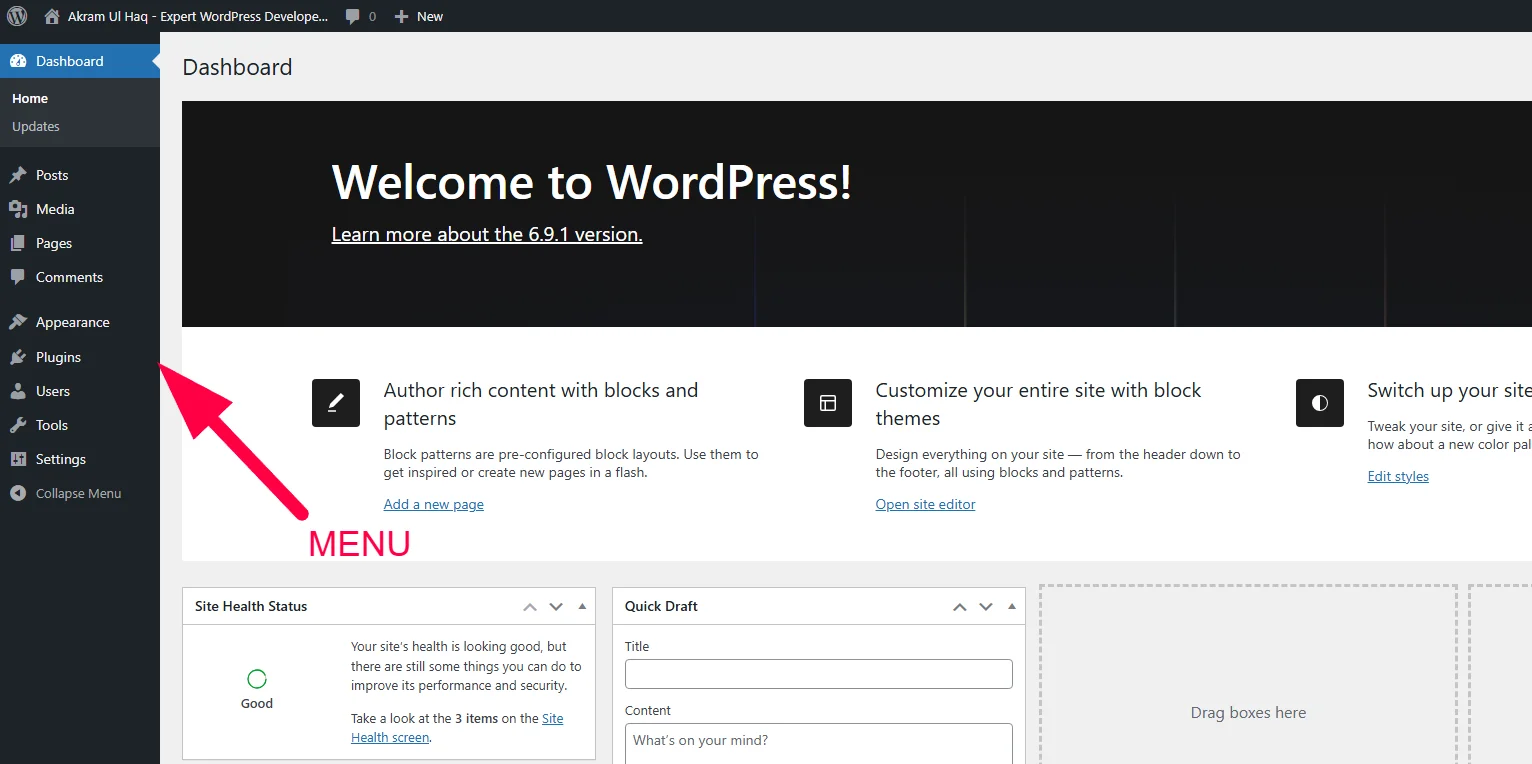
Task: Click the Quick Draft Title field
Action: coord(818,674)
